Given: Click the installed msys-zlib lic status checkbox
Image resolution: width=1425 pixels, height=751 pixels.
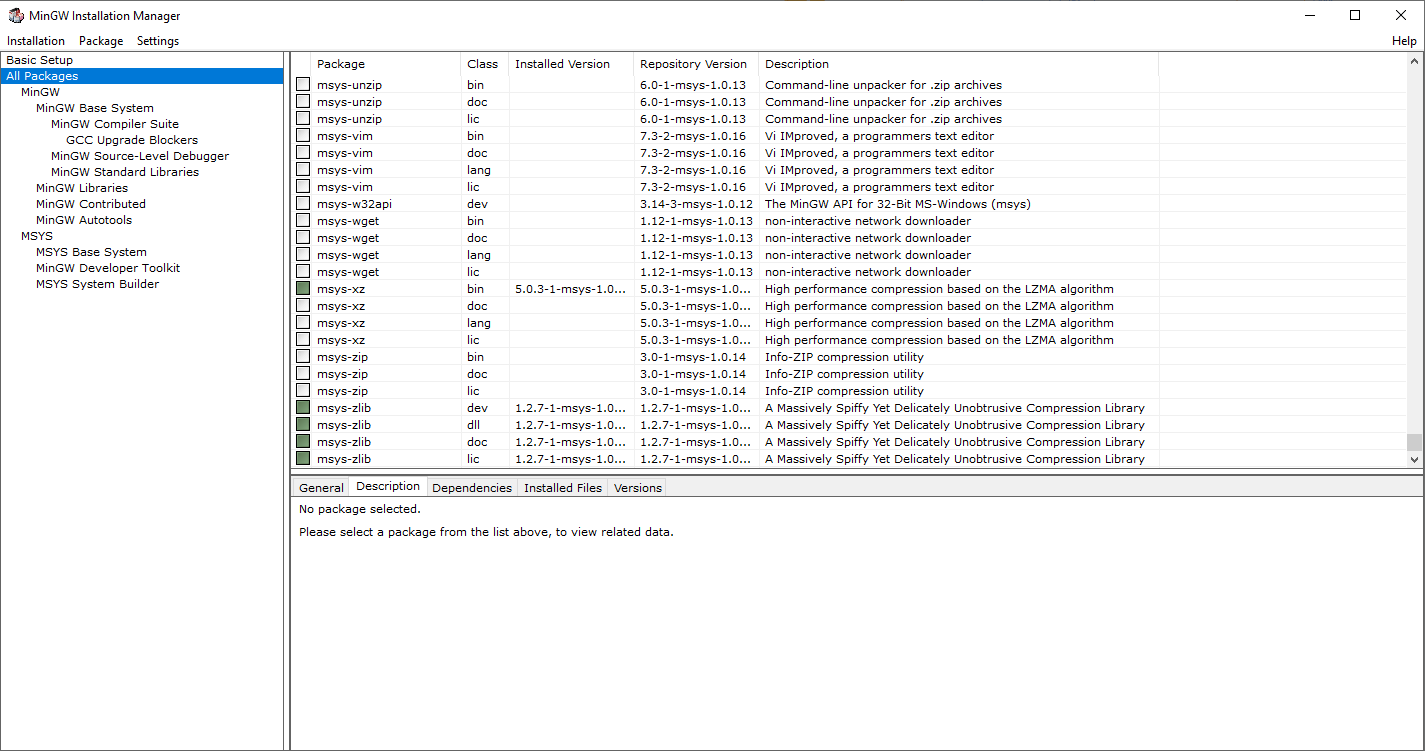Looking at the screenshot, I should coord(303,459).
